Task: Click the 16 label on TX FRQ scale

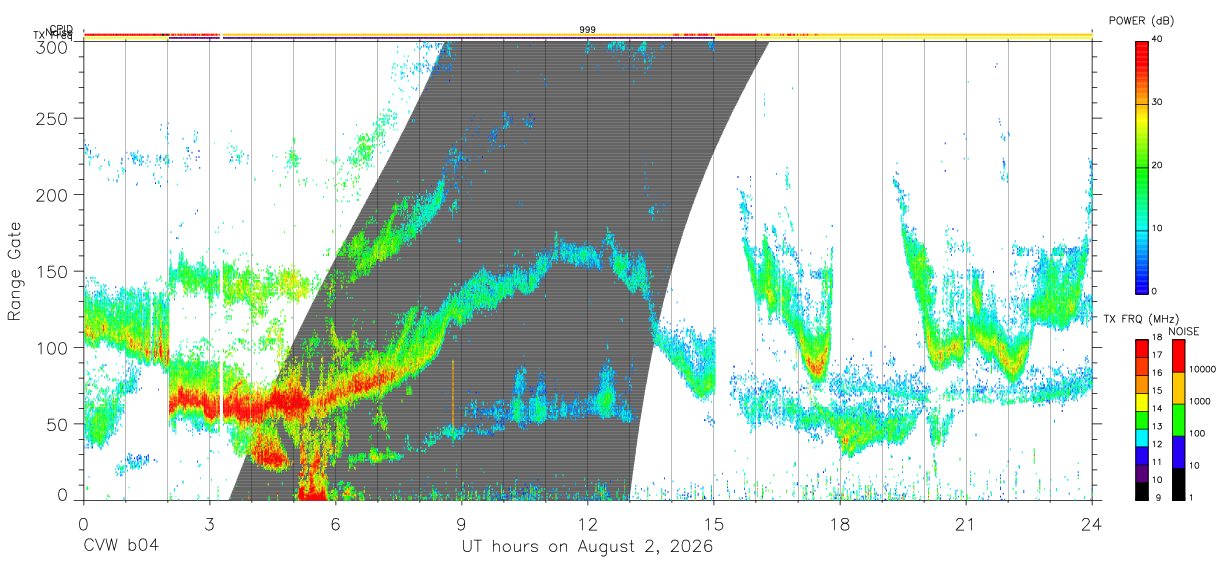Action: [x=1158, y=374]
